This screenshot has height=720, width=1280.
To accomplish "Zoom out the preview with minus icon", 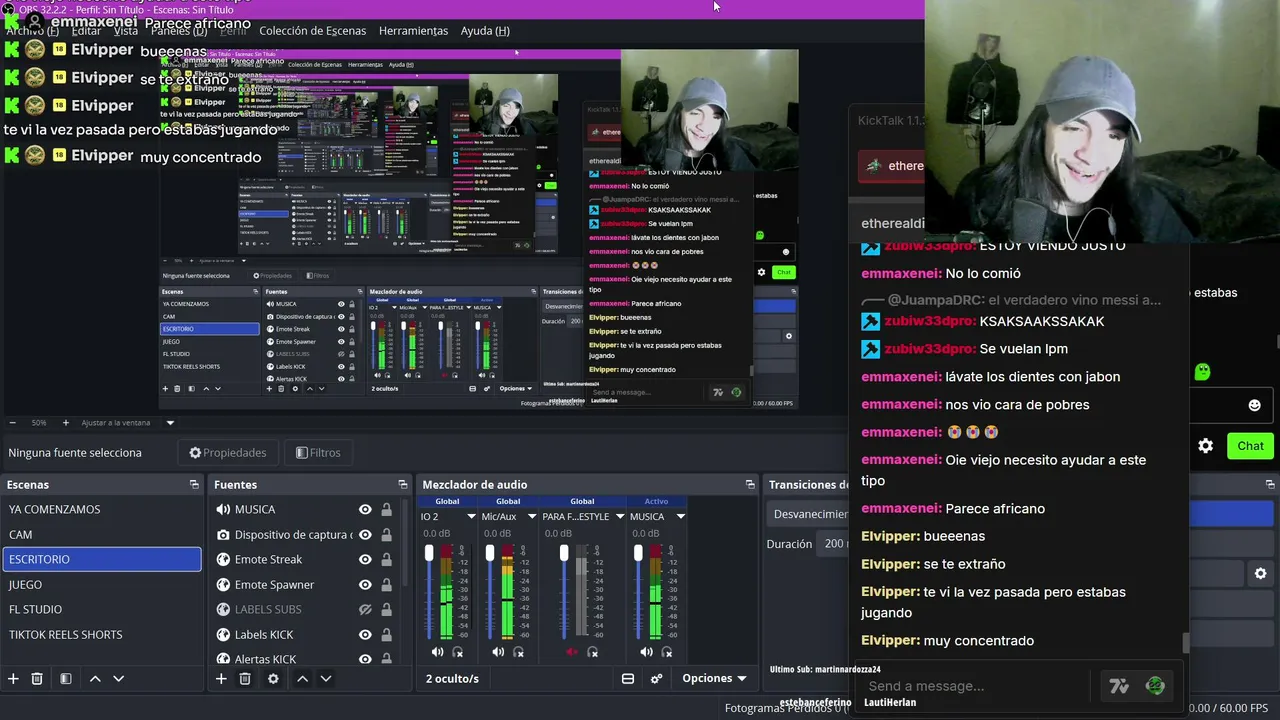I will tap(12, 423).
